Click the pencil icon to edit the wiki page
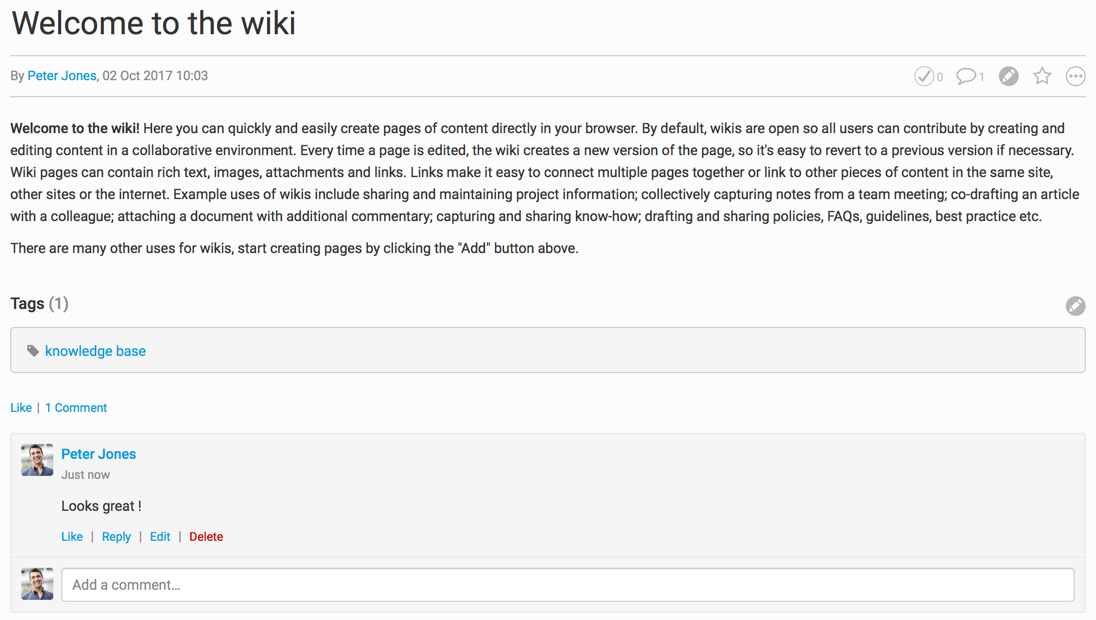The image size is (1096, 620). coord(1009,76)
